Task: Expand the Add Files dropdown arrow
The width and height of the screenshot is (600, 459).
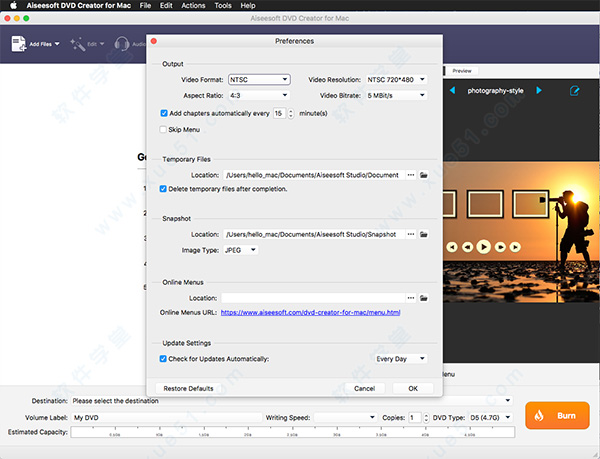Action: point(57,44)
